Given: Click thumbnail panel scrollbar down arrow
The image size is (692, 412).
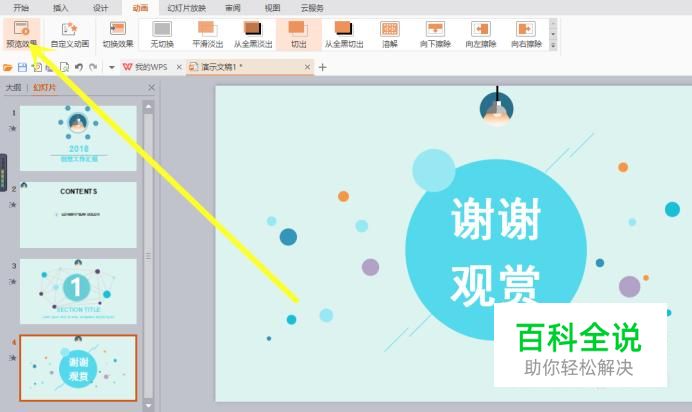Looking at the screenshot, I should [148, 405].
